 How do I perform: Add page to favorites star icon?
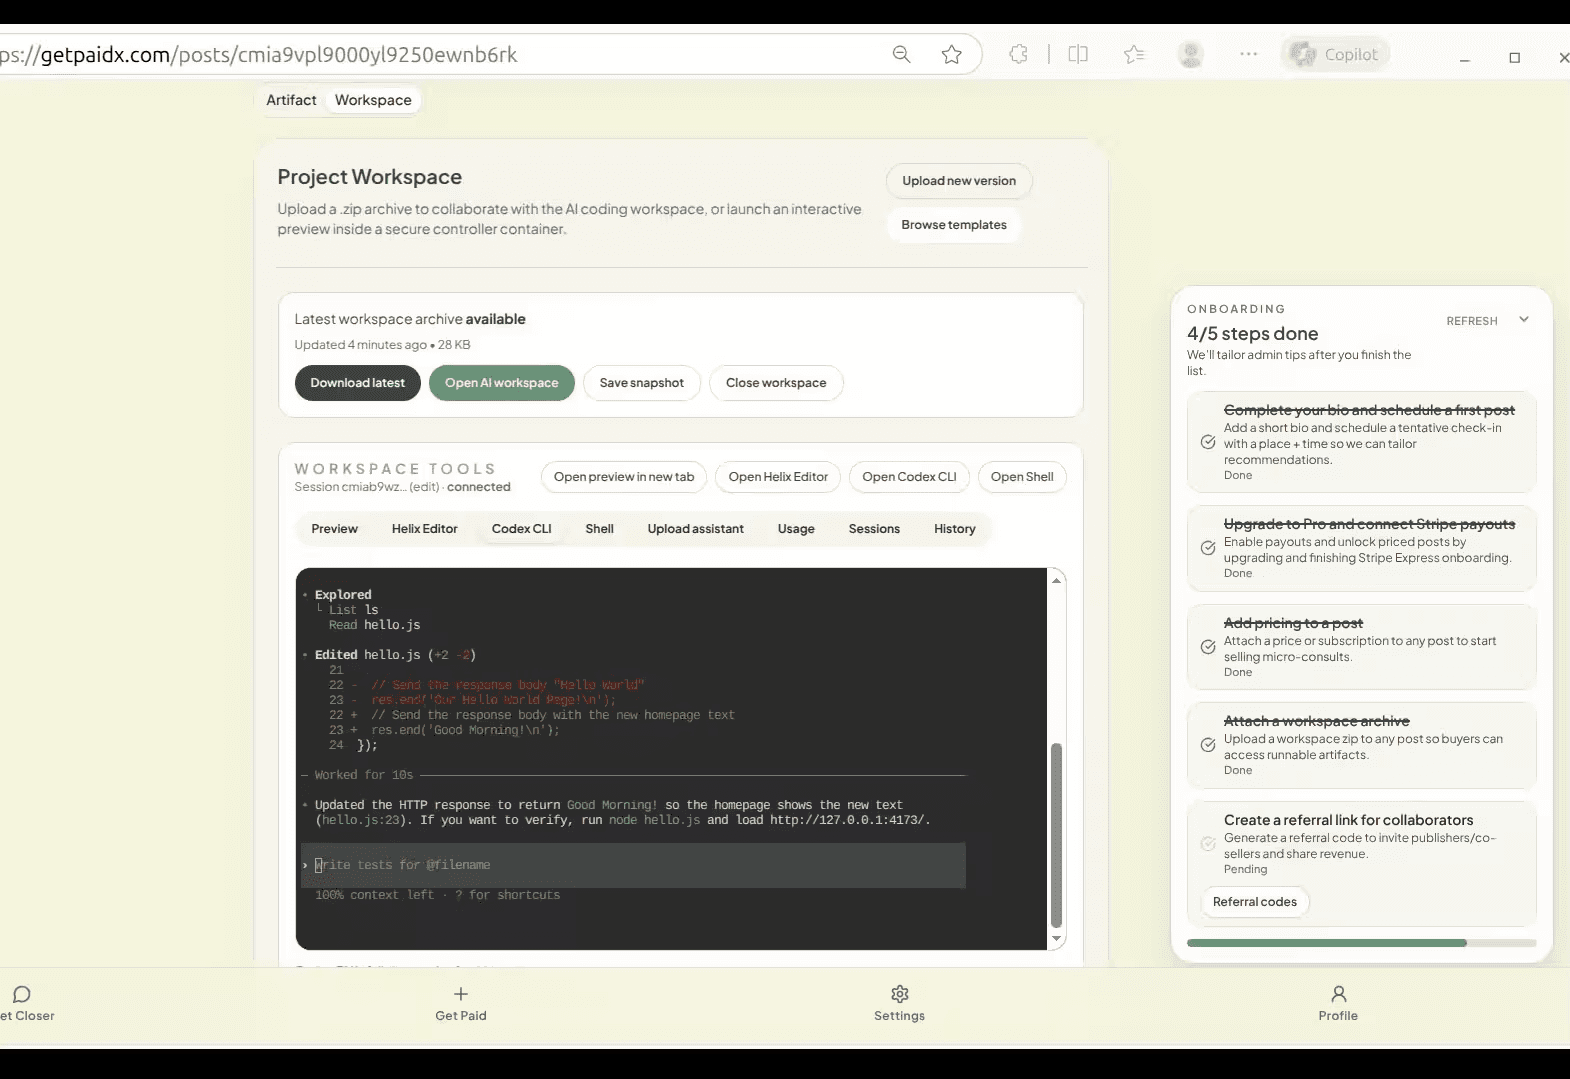[x=951, y=54]
